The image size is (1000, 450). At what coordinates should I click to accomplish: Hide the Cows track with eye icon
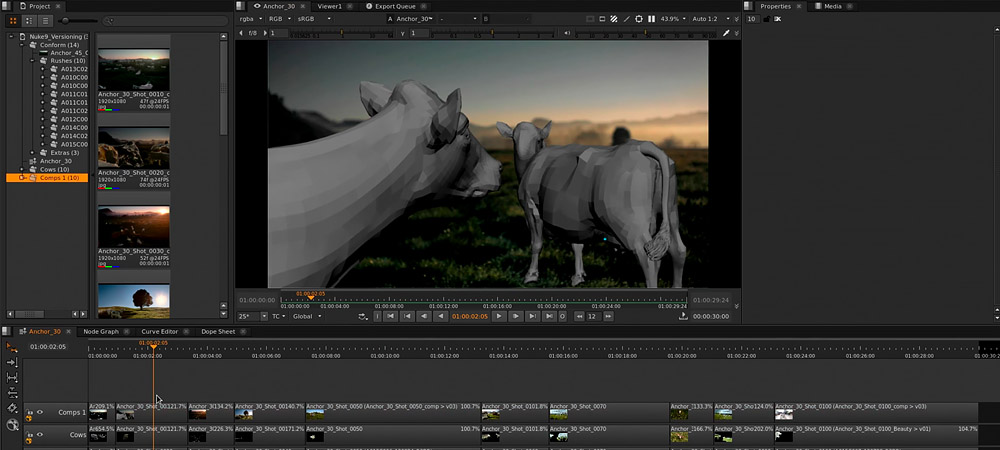coord(40,435)
